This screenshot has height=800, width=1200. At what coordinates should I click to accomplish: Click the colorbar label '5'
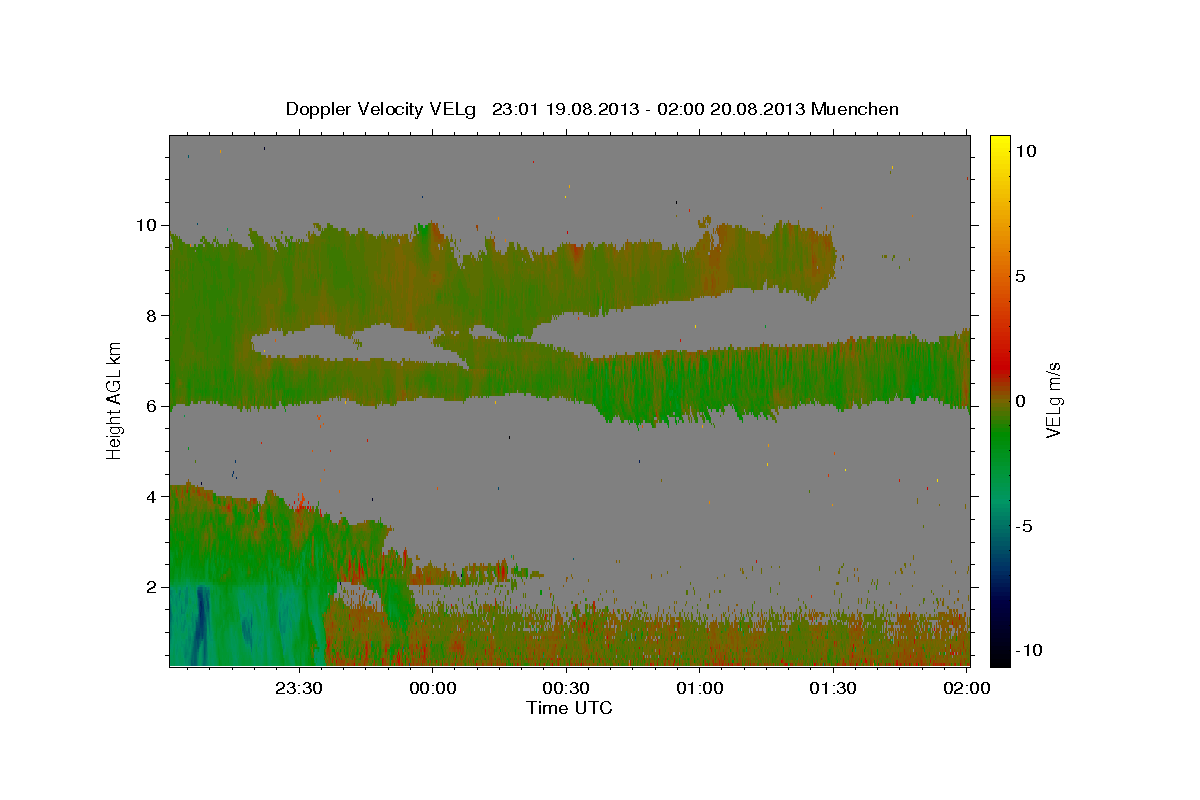[1020, 275]
